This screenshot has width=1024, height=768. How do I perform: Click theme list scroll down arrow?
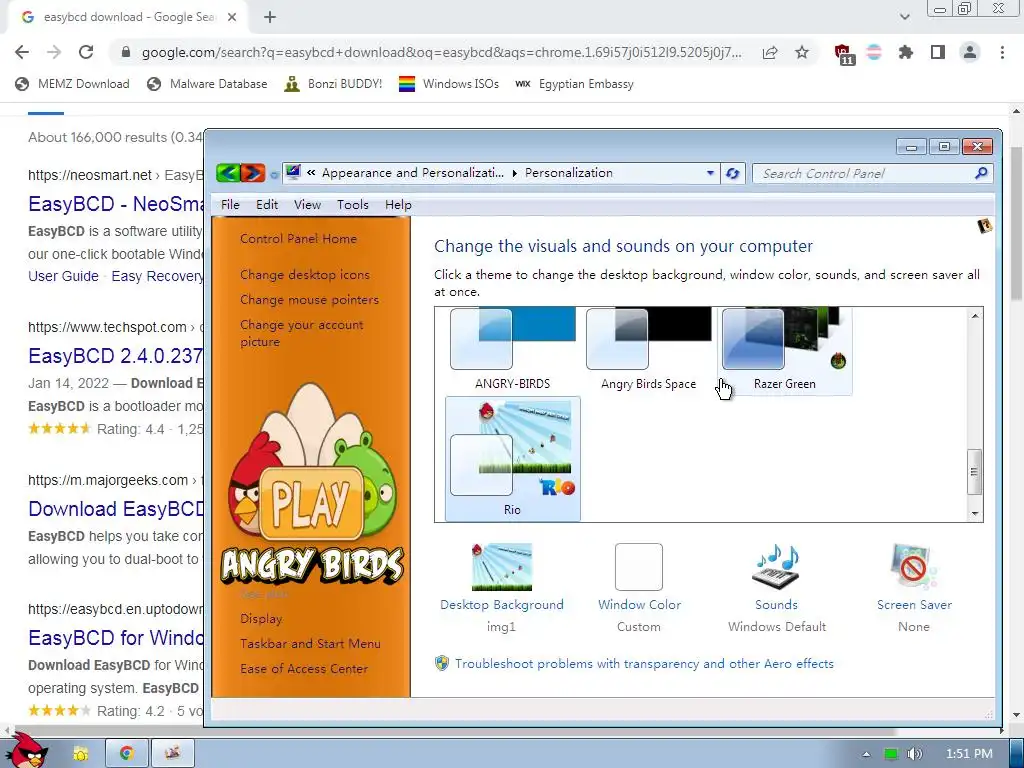[975, 513]
